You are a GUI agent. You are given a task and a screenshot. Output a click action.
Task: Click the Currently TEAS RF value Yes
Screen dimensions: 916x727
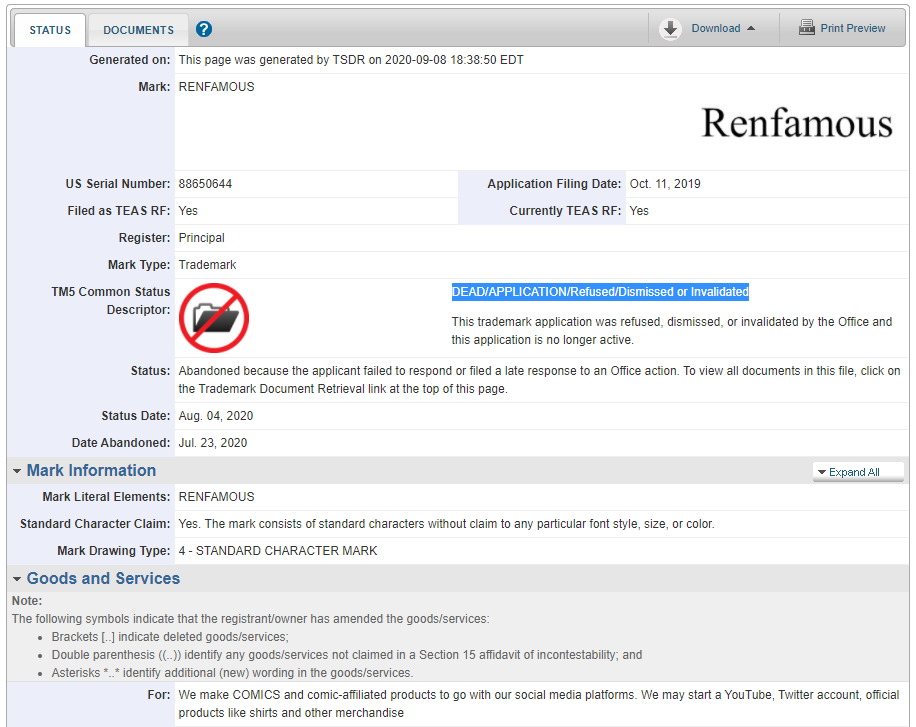click(x=639, y=210)
